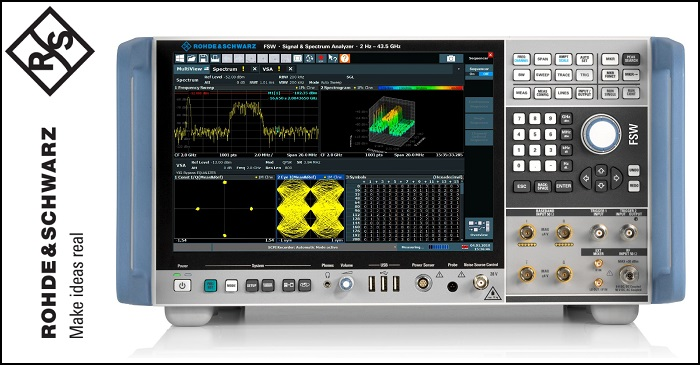Click the ESC key

coord(521,186)
